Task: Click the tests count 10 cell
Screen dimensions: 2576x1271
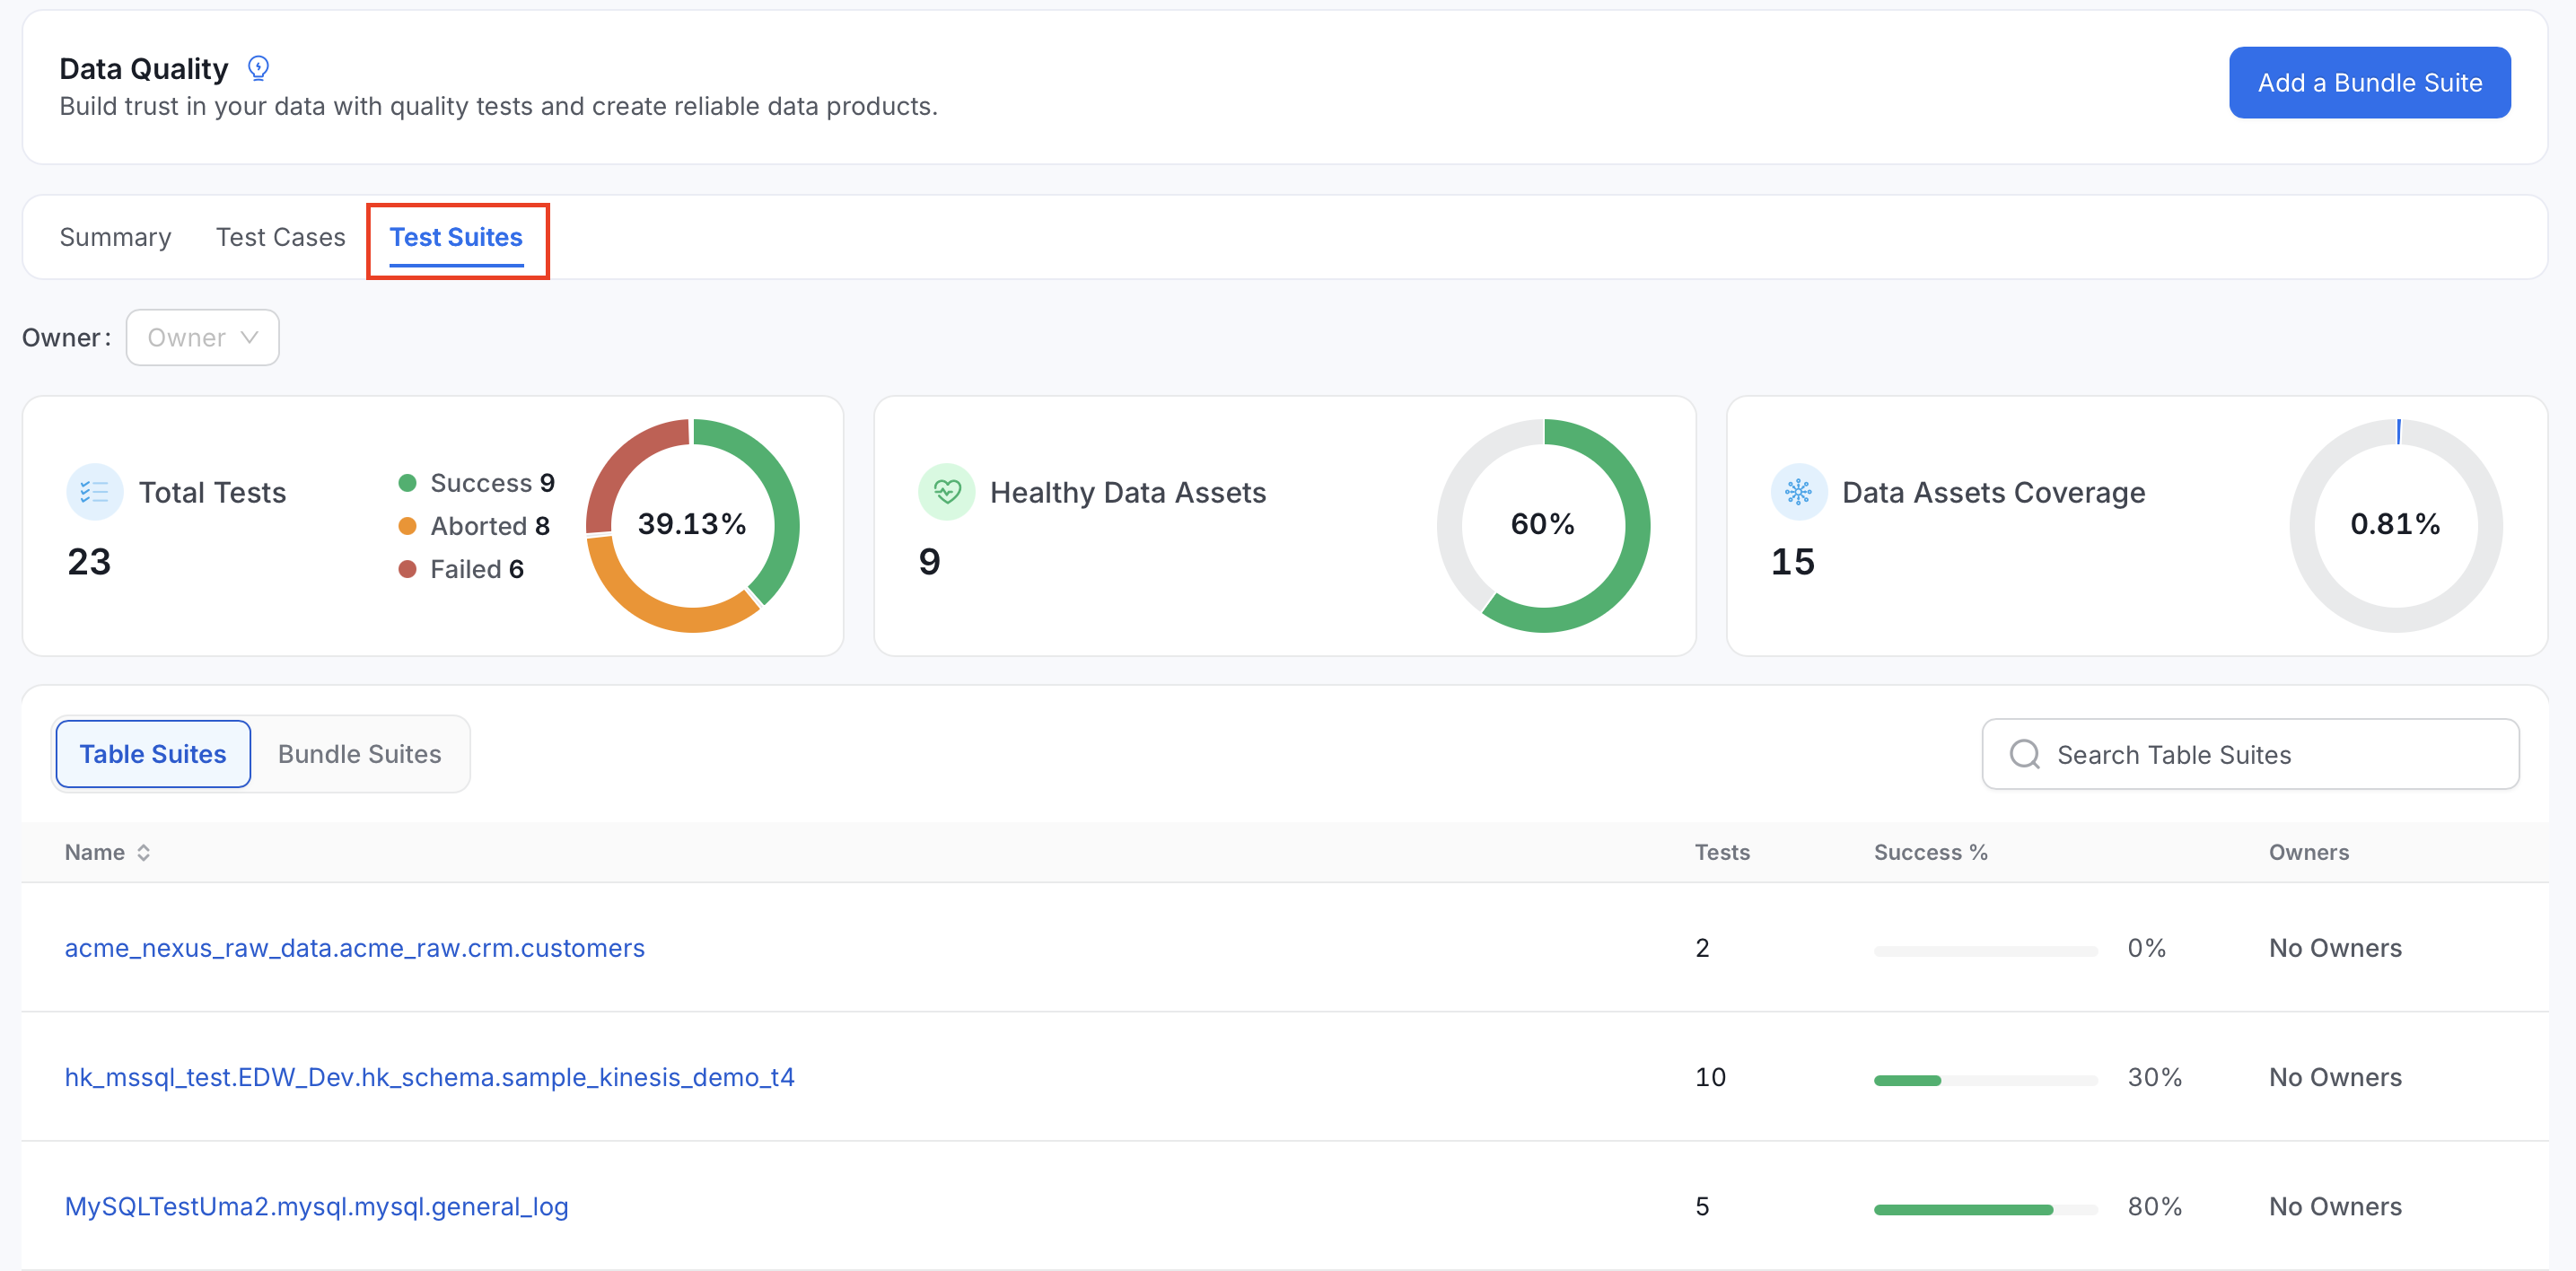Action: [x=1710, y=1078]
